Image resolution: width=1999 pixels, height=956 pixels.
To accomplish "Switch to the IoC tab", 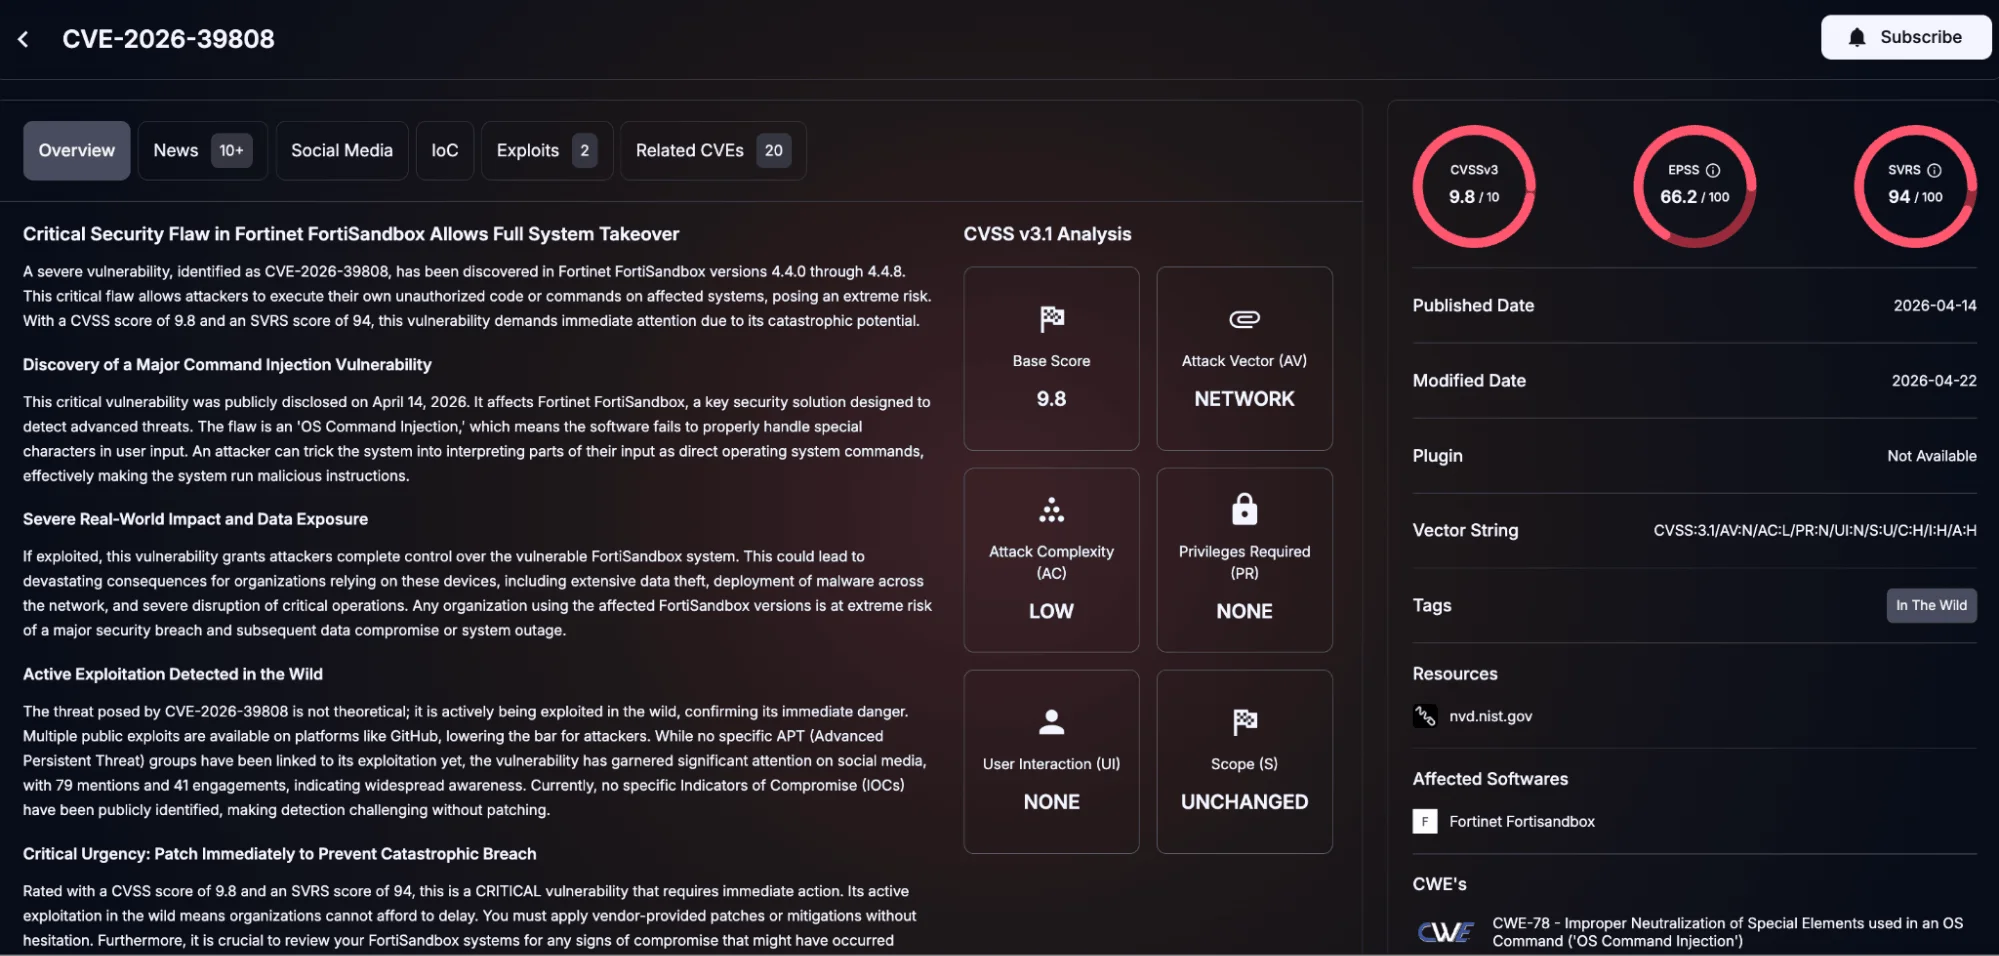I will pos(445,150).
